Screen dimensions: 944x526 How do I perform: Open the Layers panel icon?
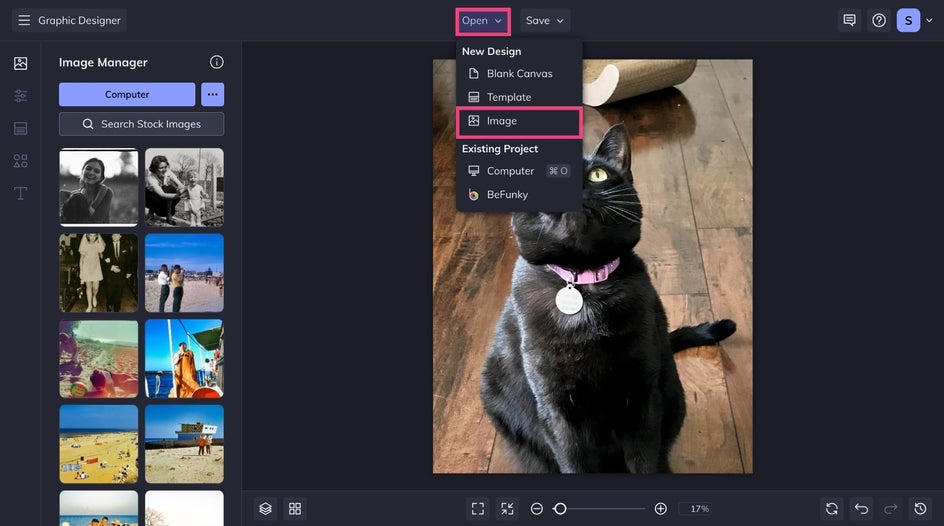pyautogui.click(x=266, y=509)
